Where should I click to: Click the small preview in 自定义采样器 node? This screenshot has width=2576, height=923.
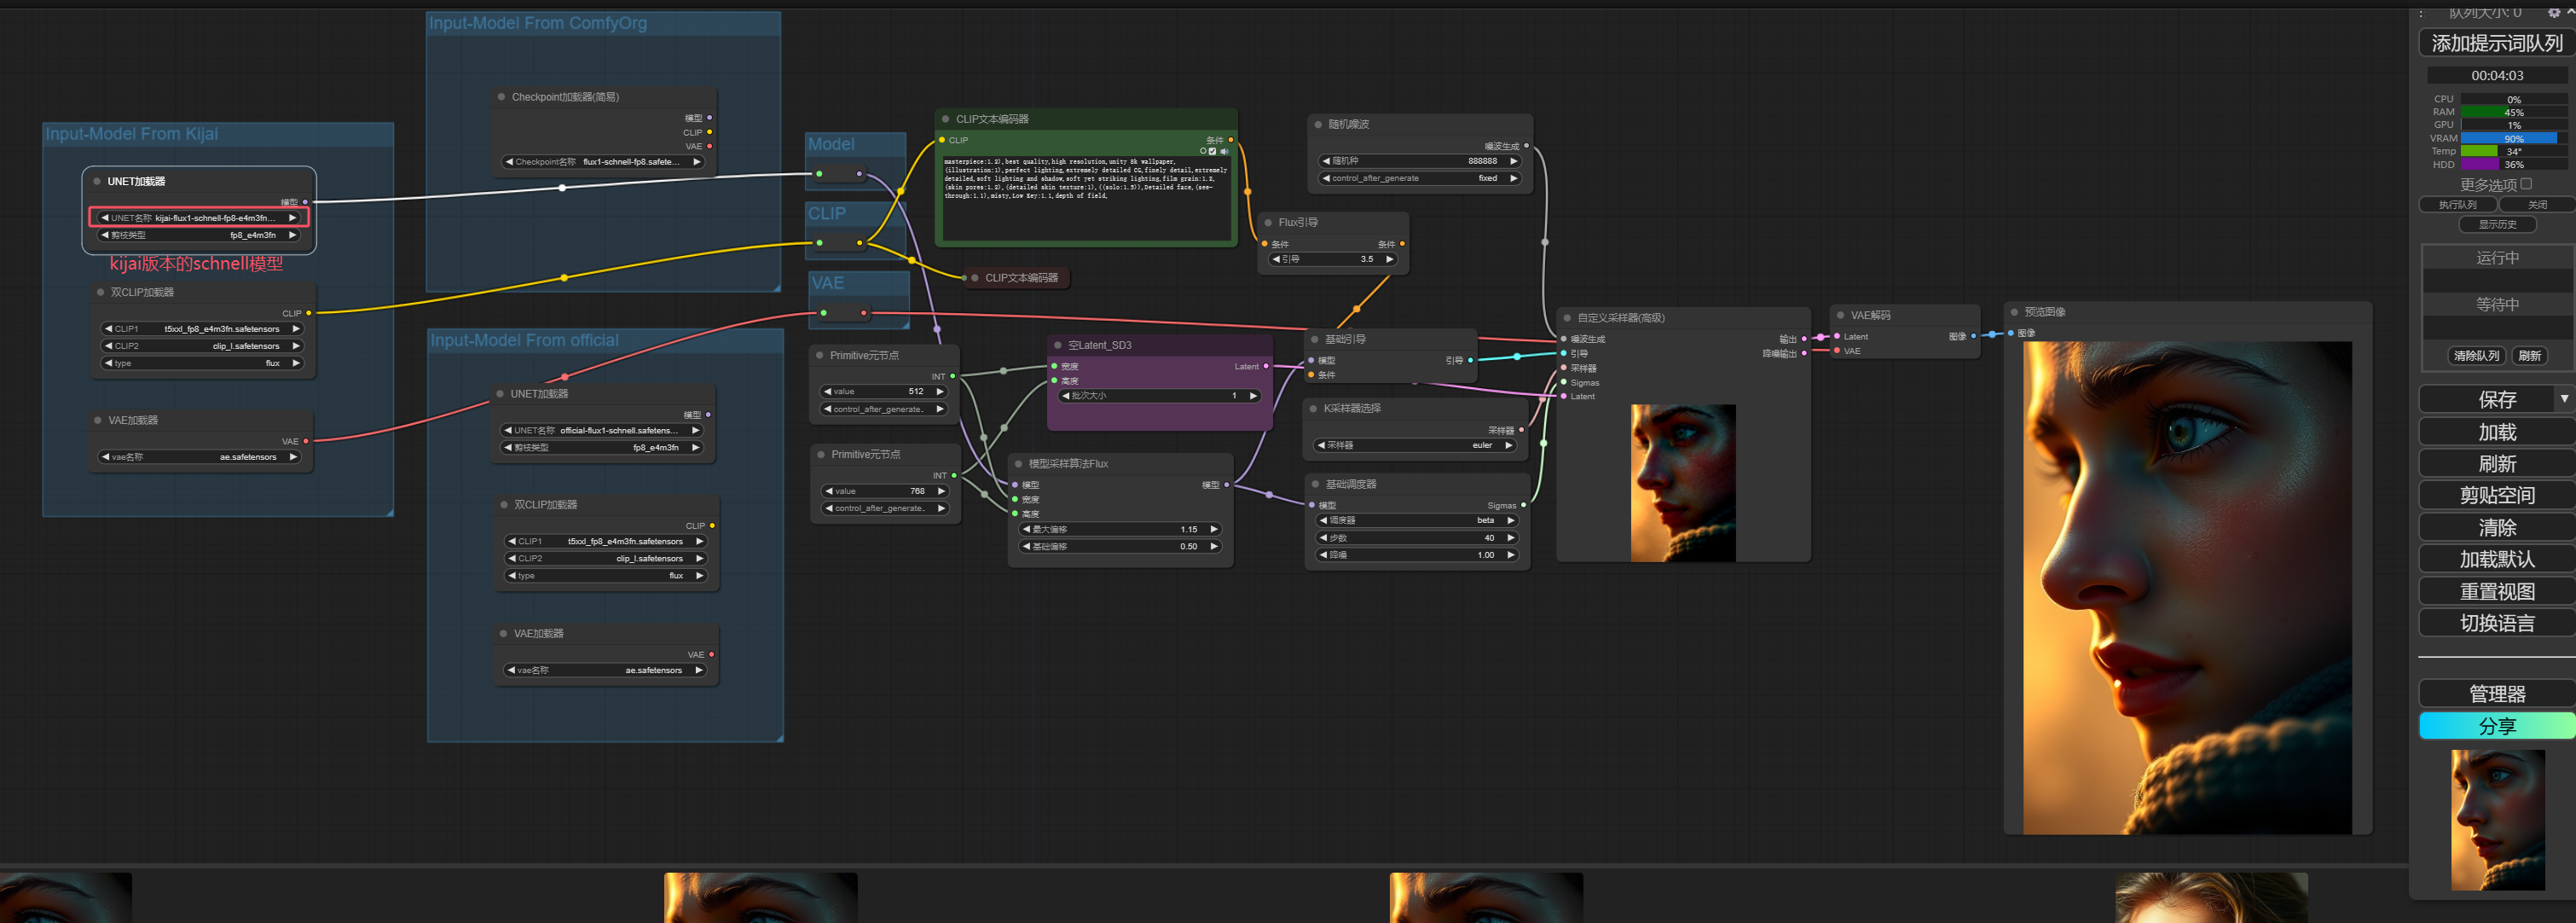pos(1683,483)
